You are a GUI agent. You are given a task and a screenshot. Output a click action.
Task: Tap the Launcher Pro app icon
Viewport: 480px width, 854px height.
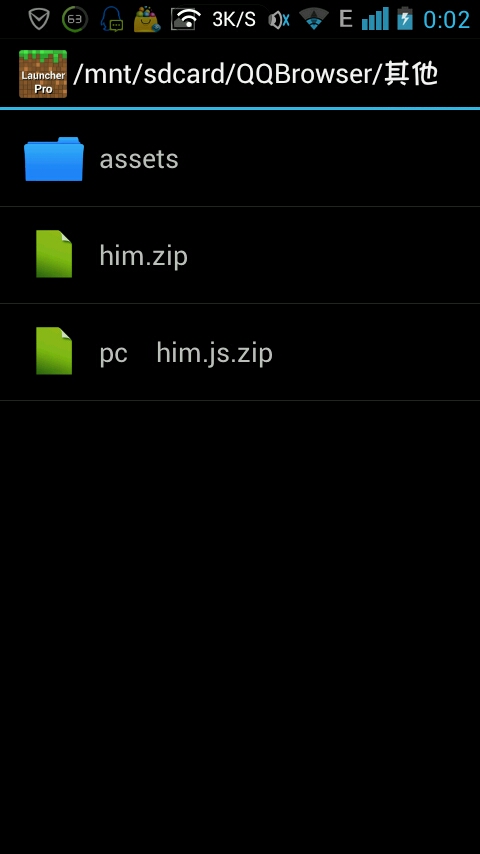[x=43, y=74]
